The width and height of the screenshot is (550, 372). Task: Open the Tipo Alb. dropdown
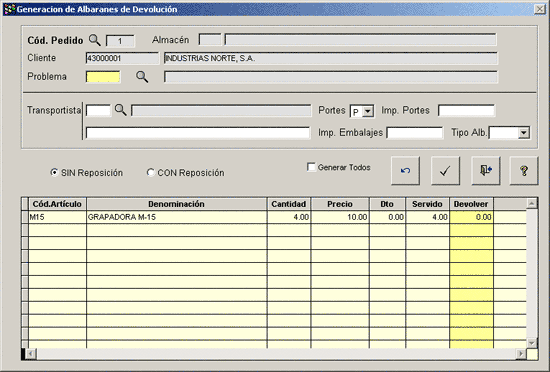click(524, 133)
